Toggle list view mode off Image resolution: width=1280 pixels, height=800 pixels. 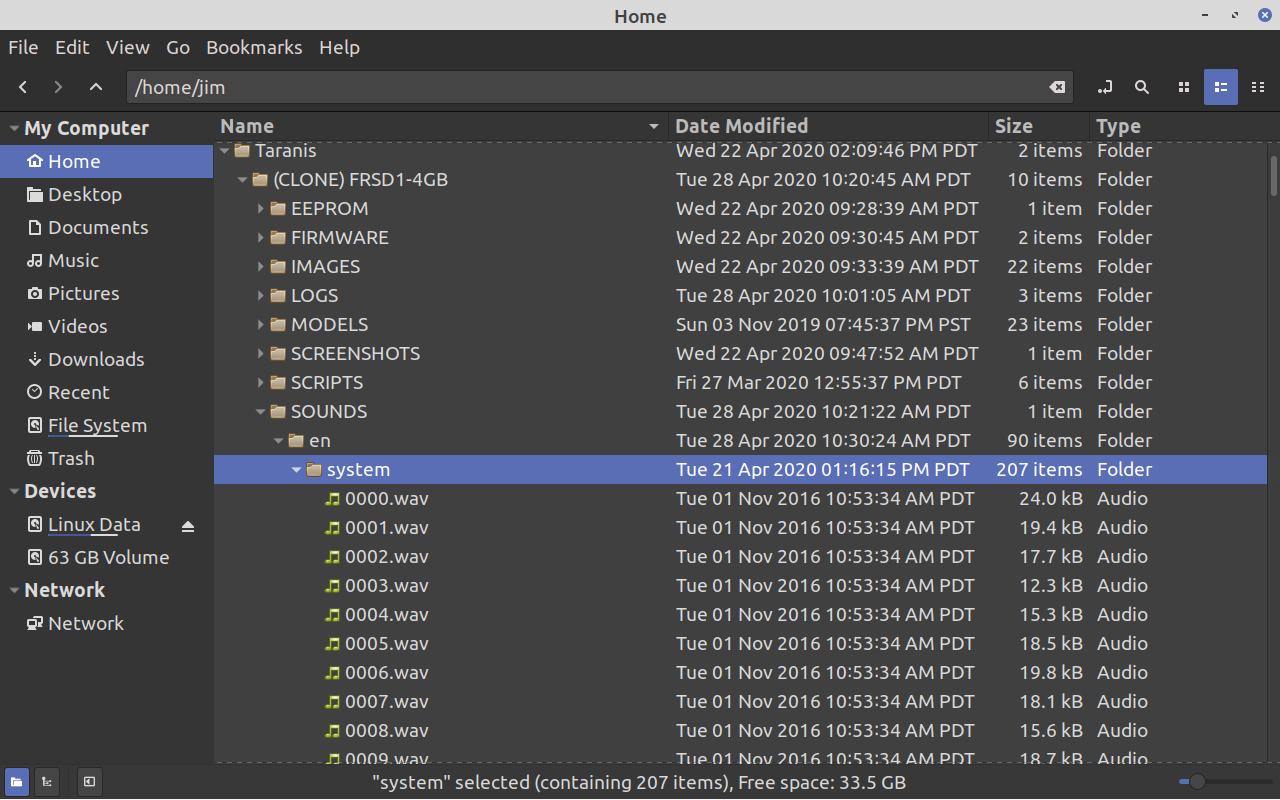[1220, 87]
